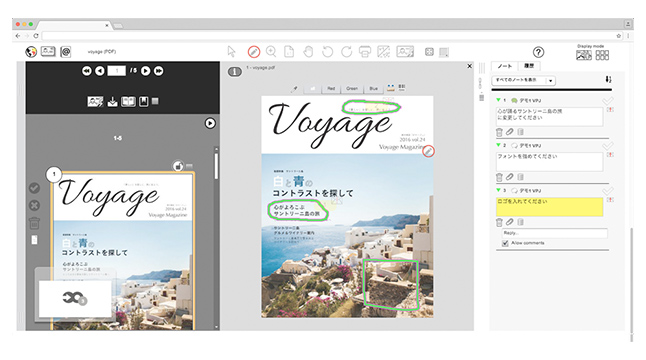646x360 pixels.
Task: Open the info button beside voyage.pdf
Action: (x=235, y=72)
